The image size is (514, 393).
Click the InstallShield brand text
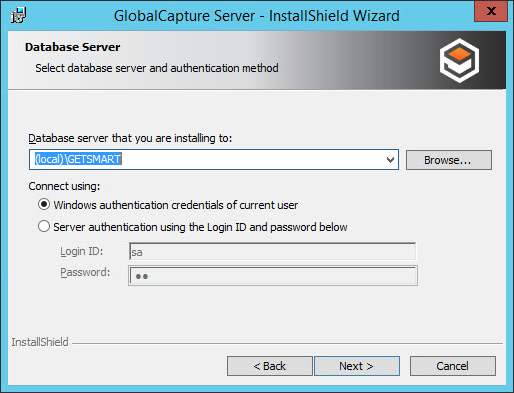[x=40, y=342]
